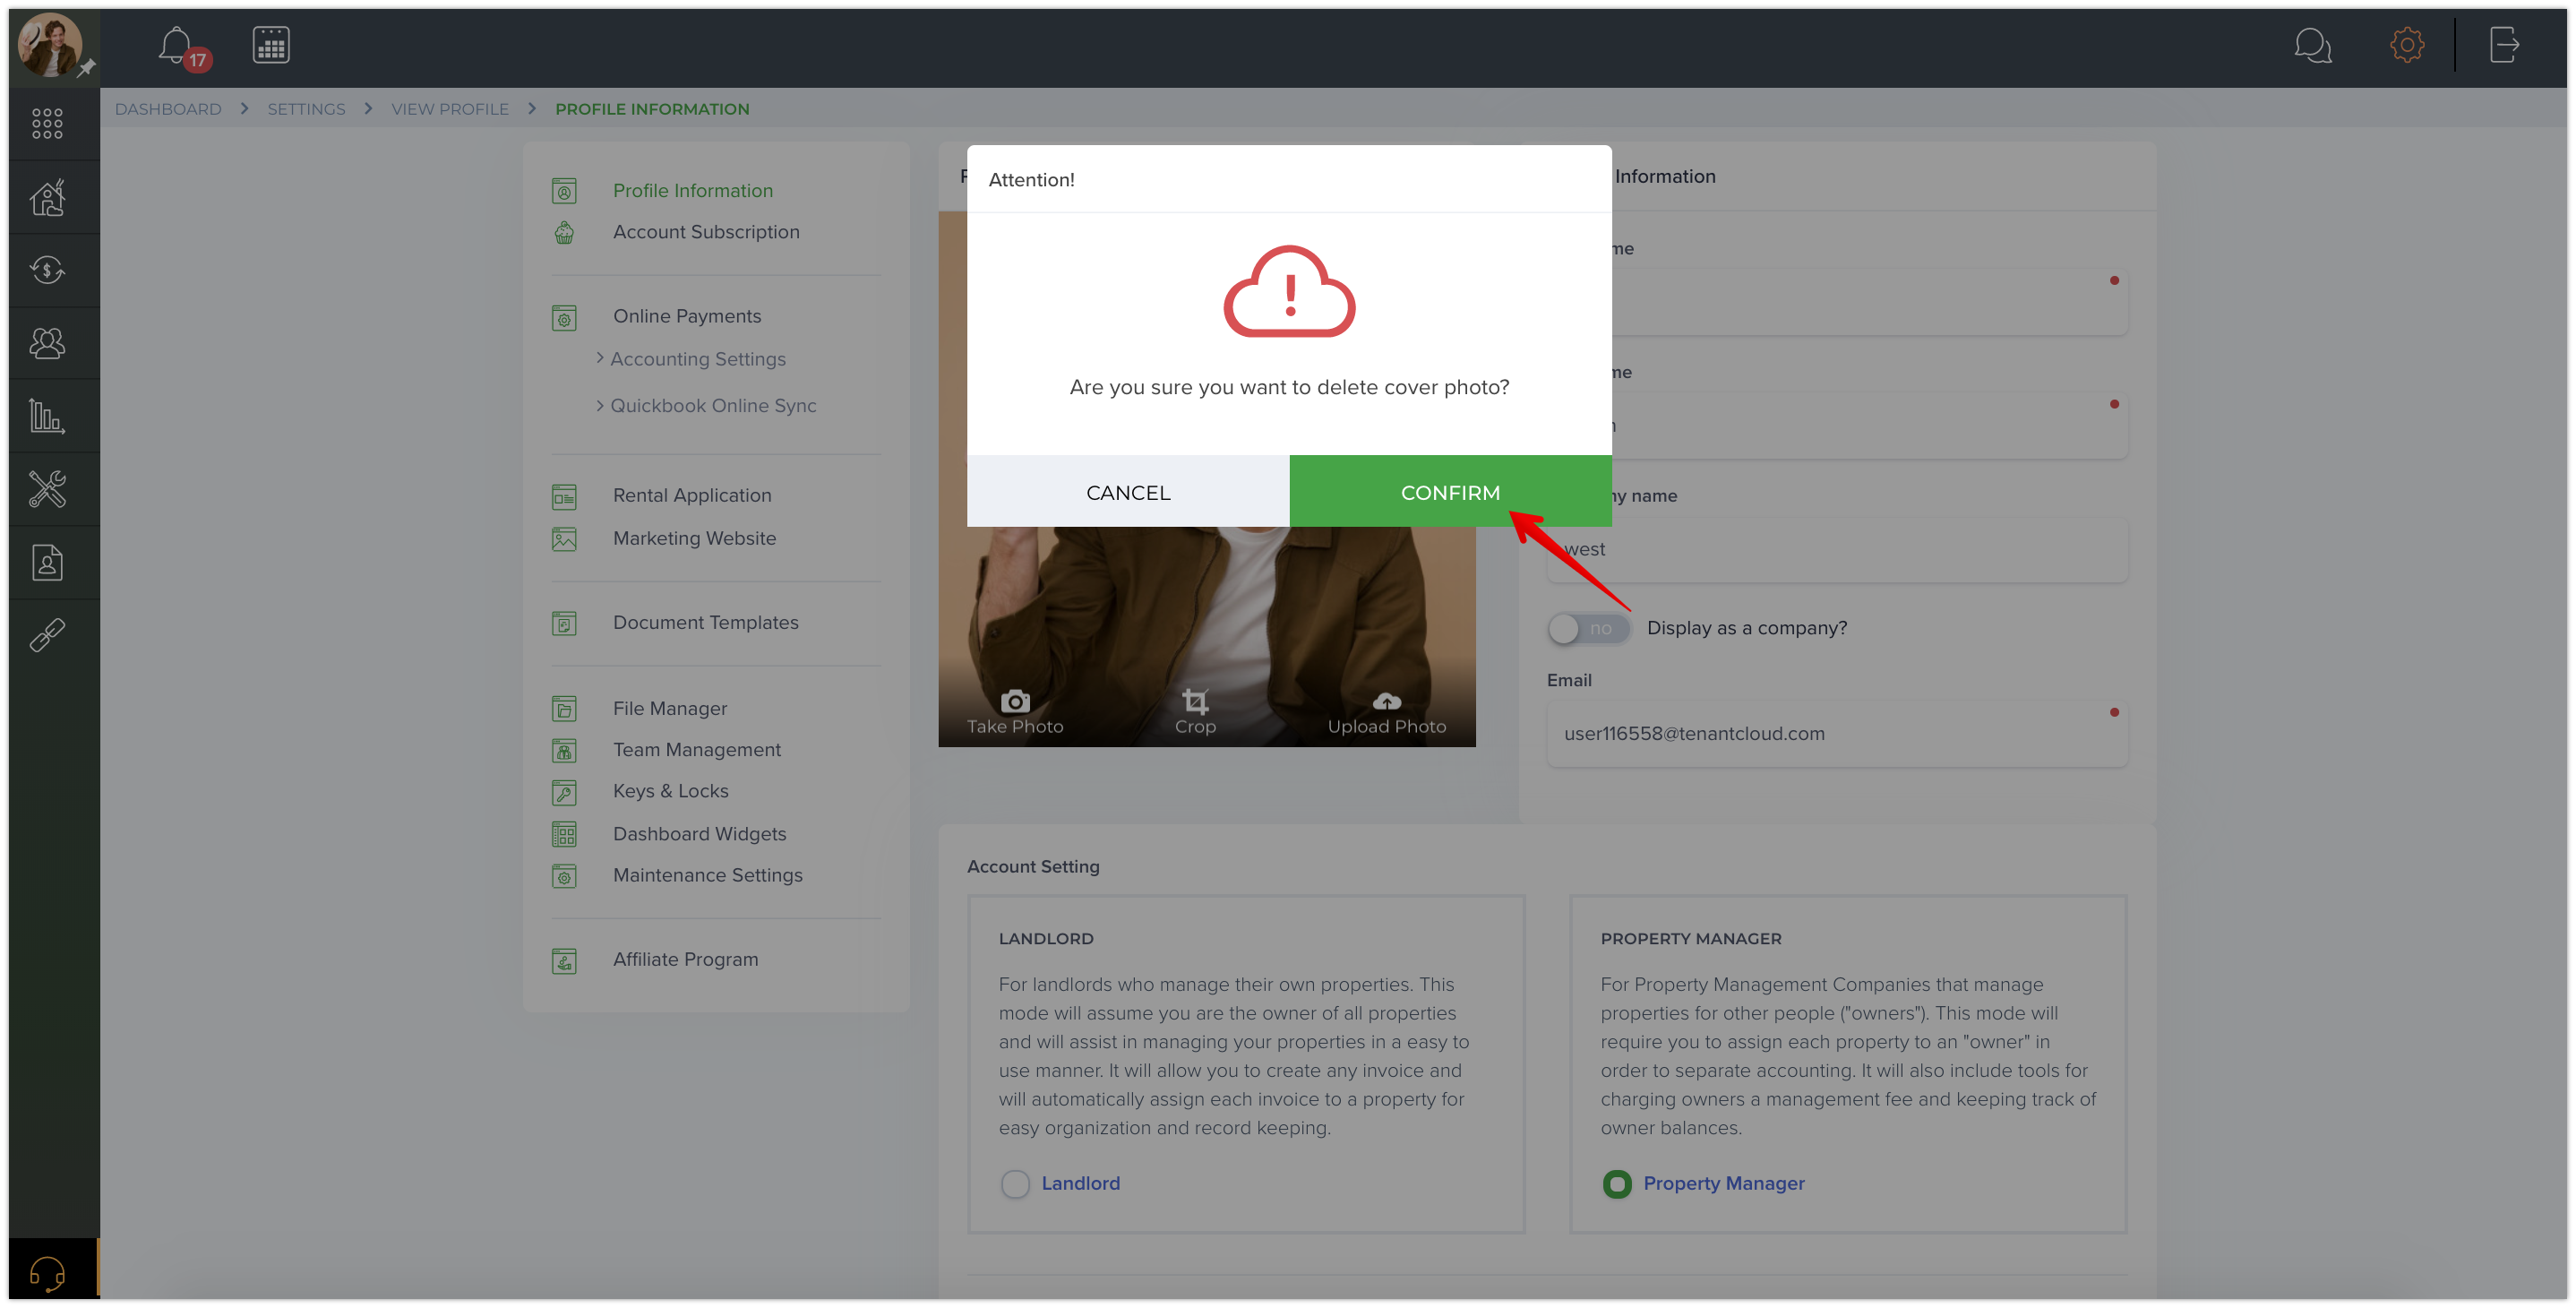
Task: Click the logout icon in top bar
Action: 2504,45
